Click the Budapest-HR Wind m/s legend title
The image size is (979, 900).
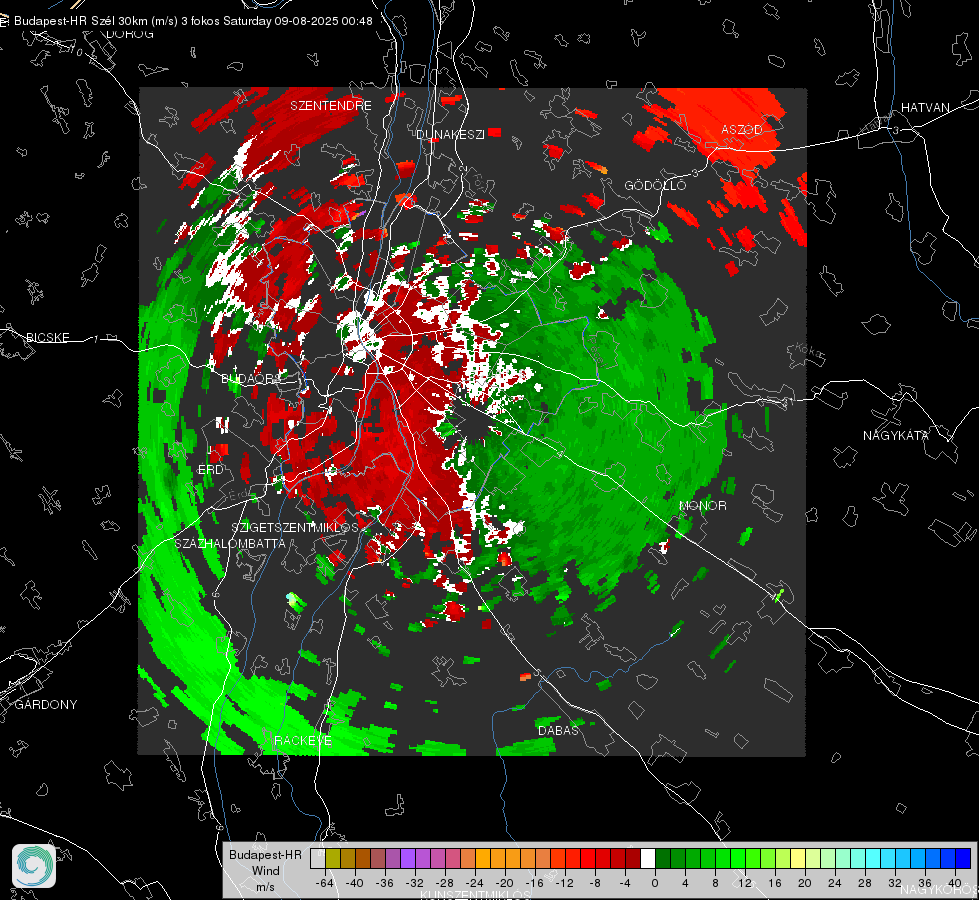(x=265, y=871)
